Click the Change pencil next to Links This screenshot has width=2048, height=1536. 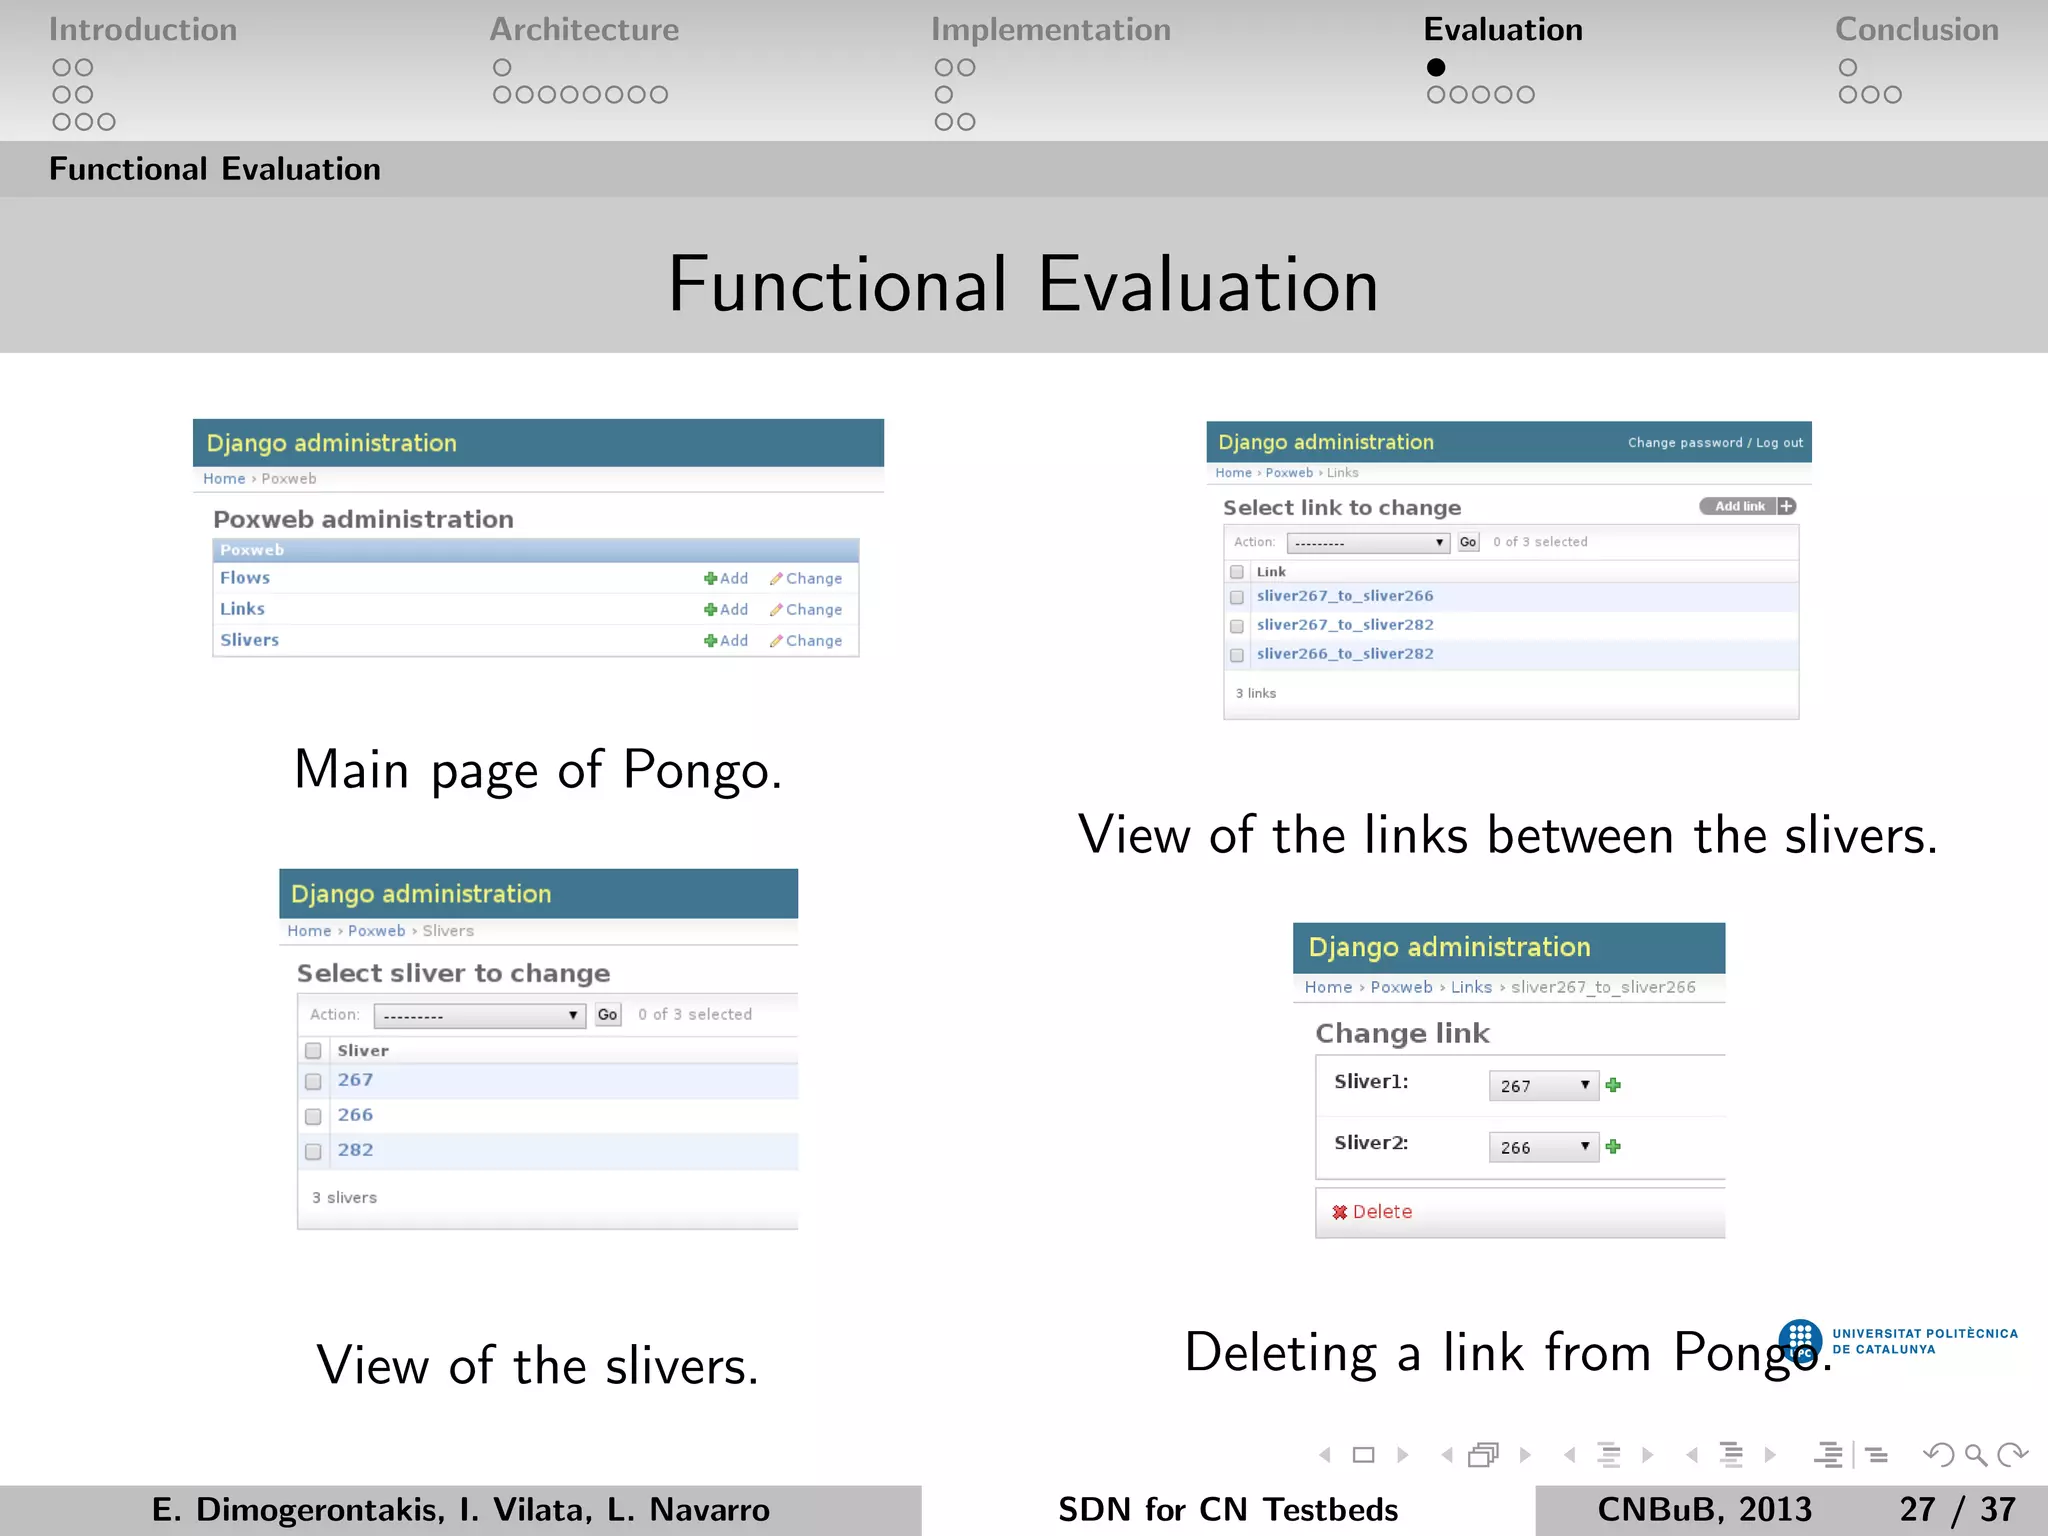pyautogui.click(x=776, y=610)
